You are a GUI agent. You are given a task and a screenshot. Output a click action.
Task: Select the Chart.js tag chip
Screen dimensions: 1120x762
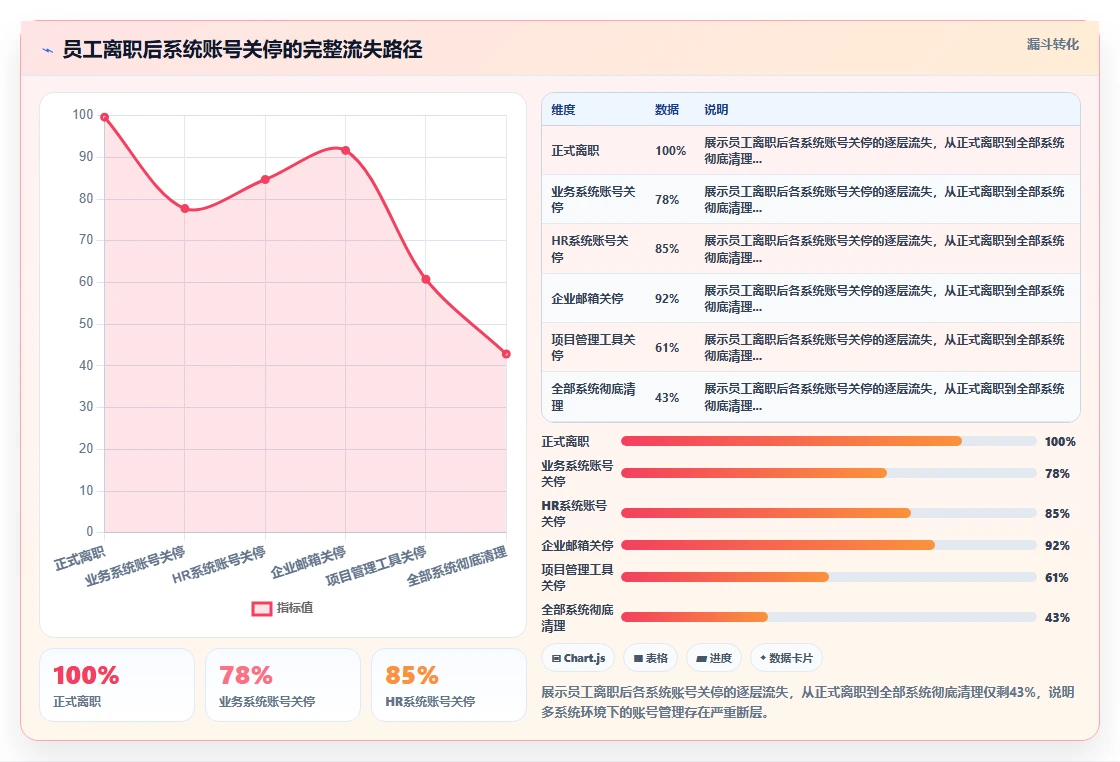click(x=579, y=658)
